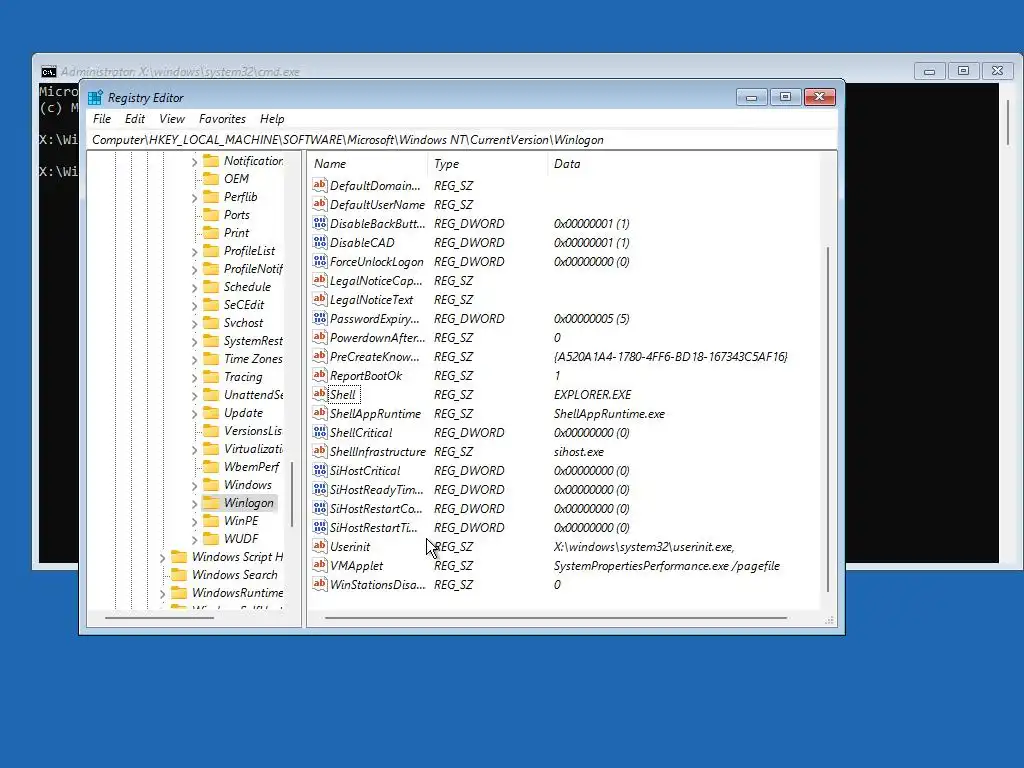This screenshot has width=1024, height=768.
Task: Open the Favorites menu
Action: coord(222,119)
